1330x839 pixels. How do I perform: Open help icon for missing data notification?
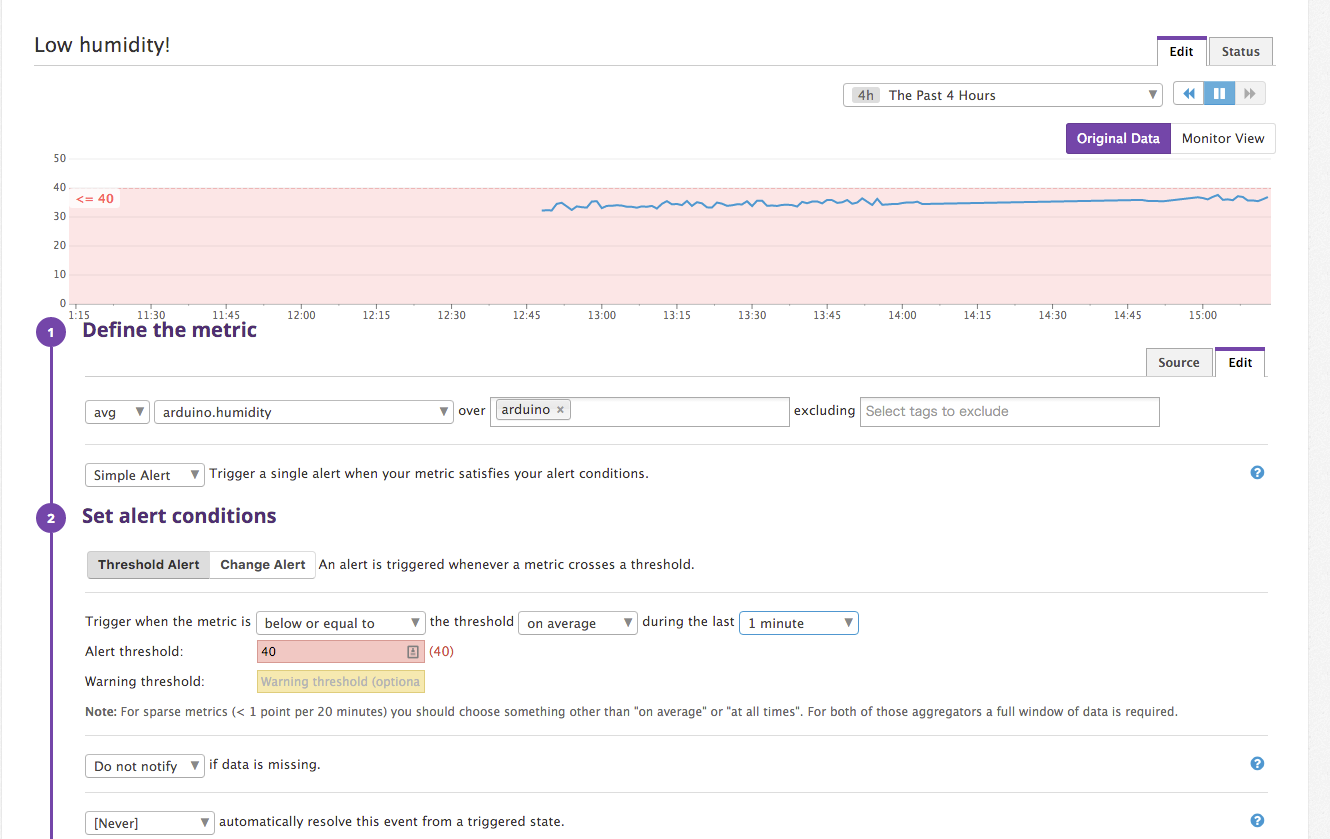tap(1257, 764)
